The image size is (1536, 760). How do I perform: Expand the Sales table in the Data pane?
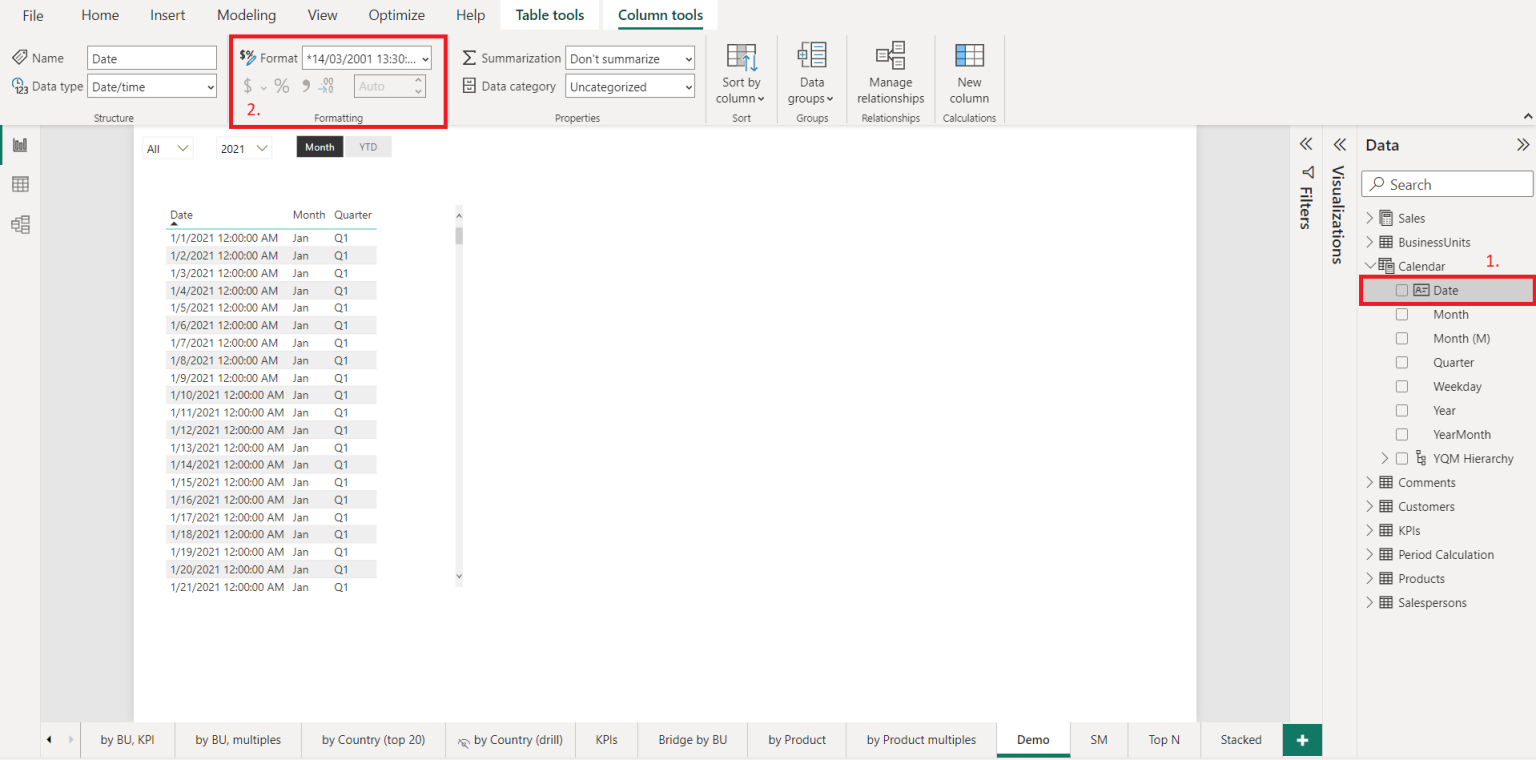click(1370, 217)
